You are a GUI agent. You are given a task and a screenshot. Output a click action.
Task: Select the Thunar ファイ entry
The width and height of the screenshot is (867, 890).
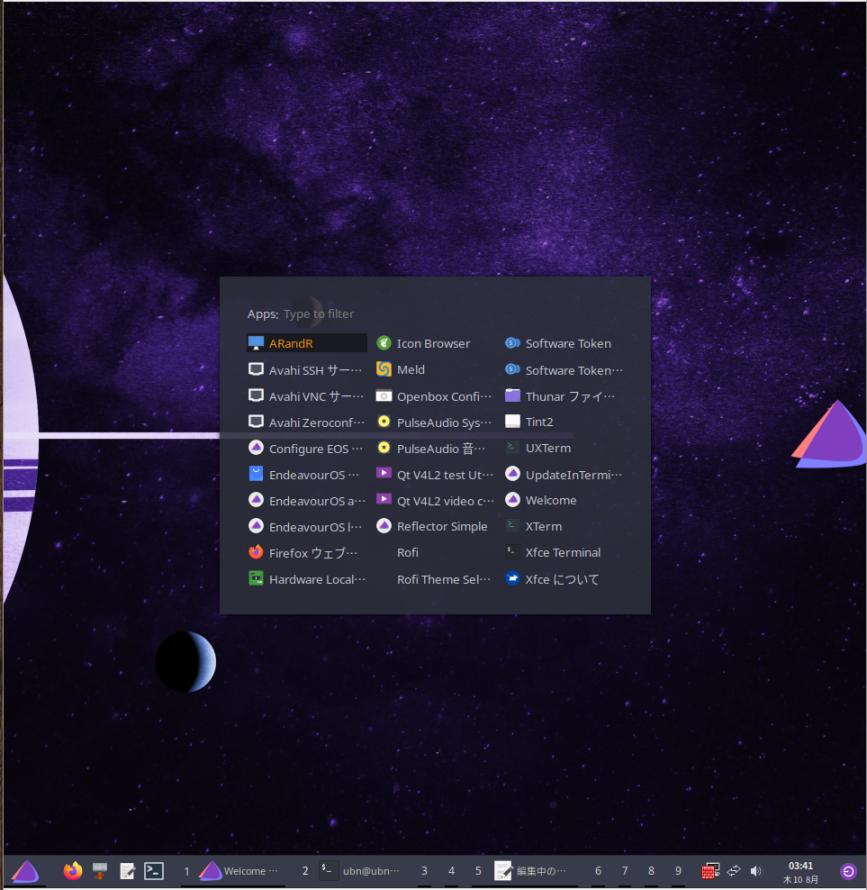pyautogui.click(x=564, y=396)
